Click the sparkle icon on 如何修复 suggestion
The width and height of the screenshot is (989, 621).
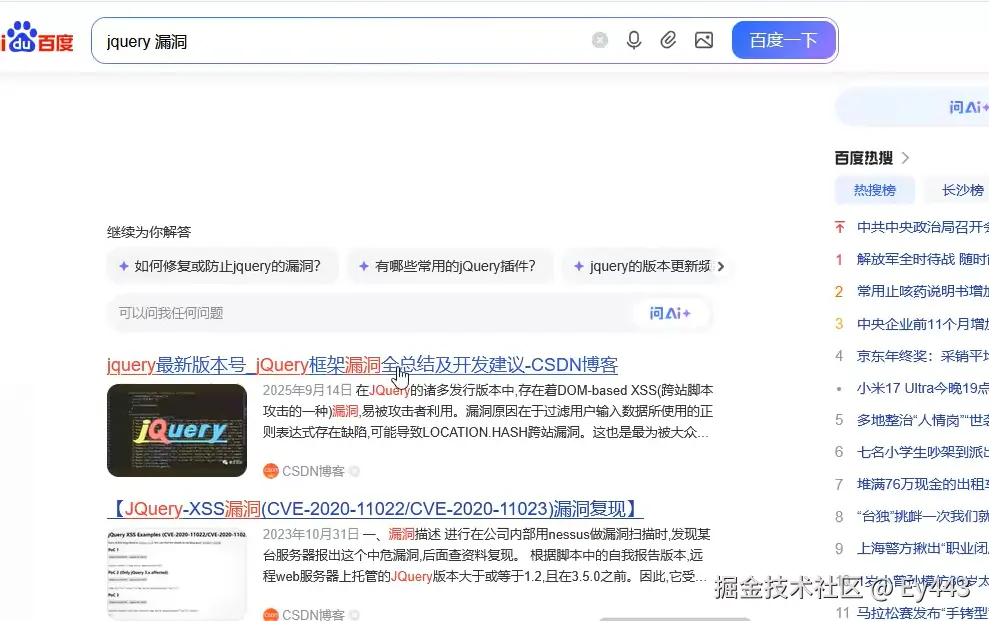click(124, 266)
